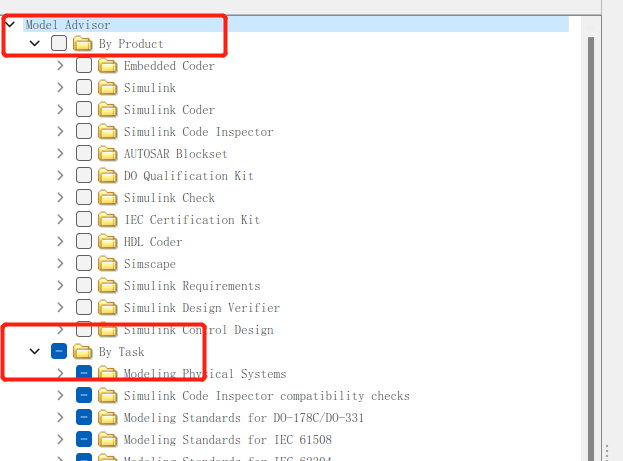Enable the Simulink Check checkbox

[84, 198]
